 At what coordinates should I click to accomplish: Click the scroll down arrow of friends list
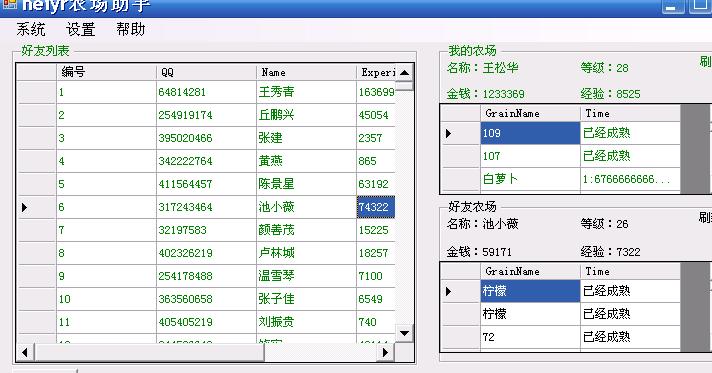point(404,333)
